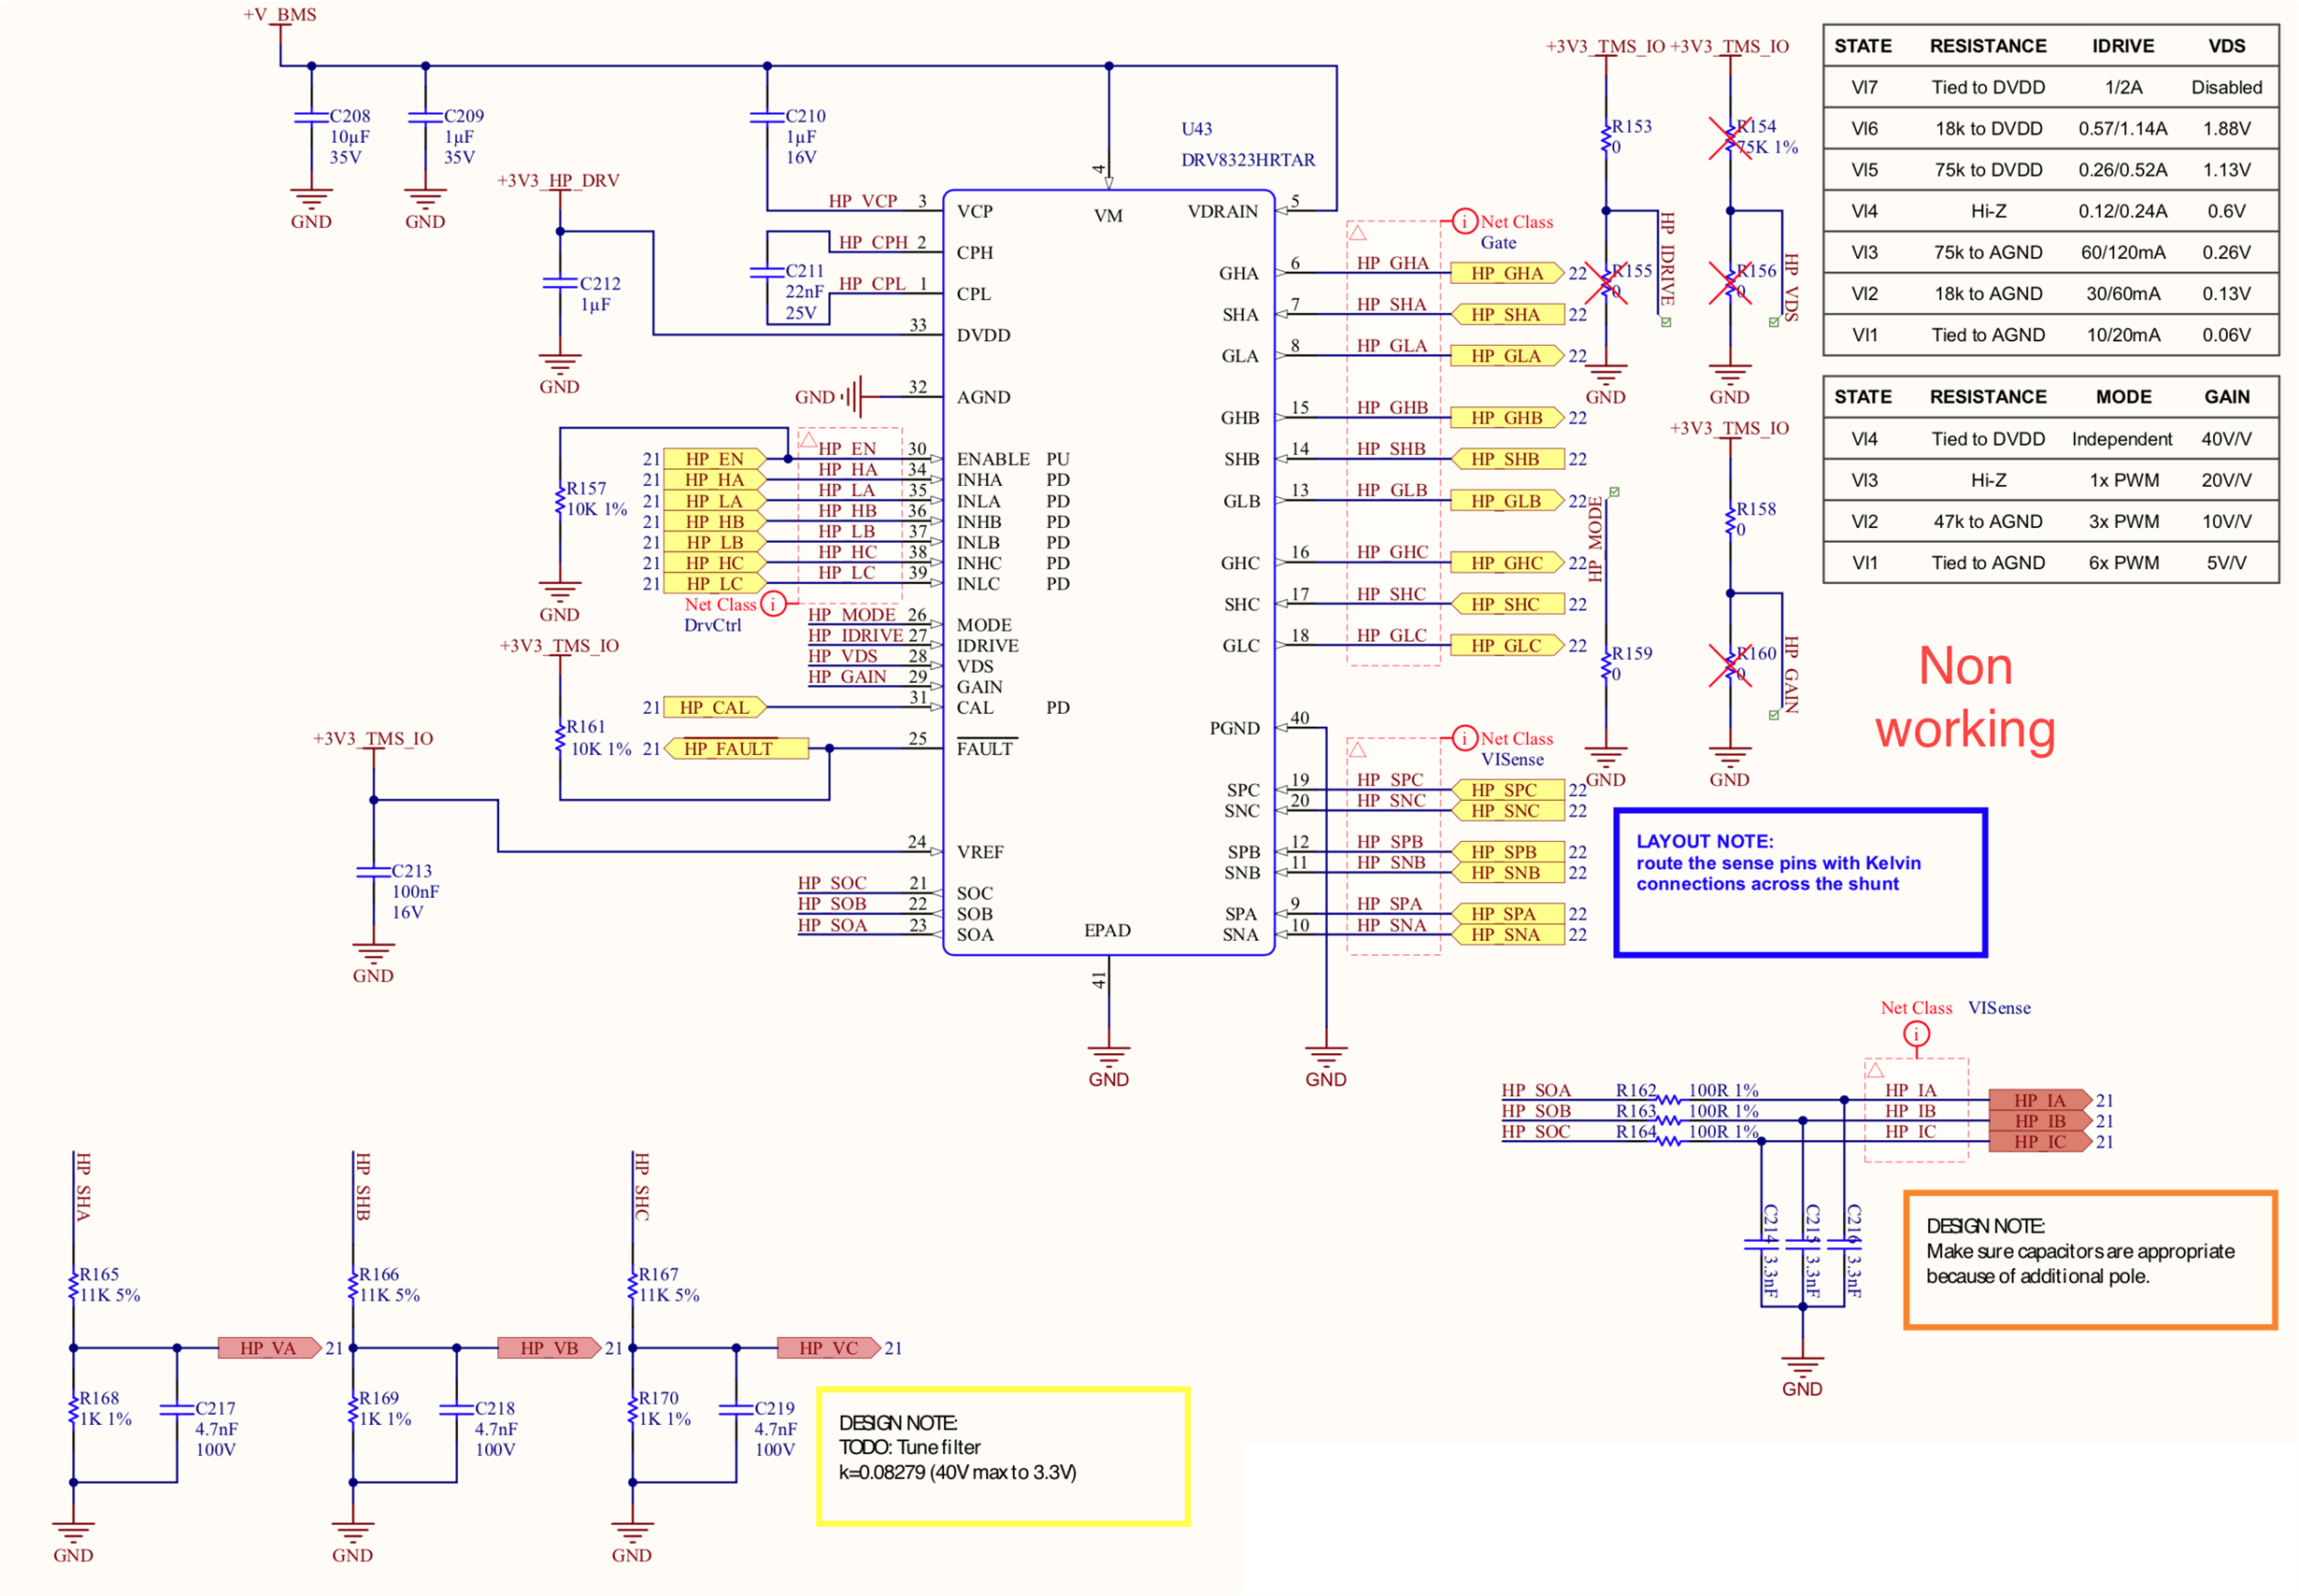The image size is (2299, 1596).
Task: Click the VREF pin label
Action: pyautogui.click(x=979, y=852)
